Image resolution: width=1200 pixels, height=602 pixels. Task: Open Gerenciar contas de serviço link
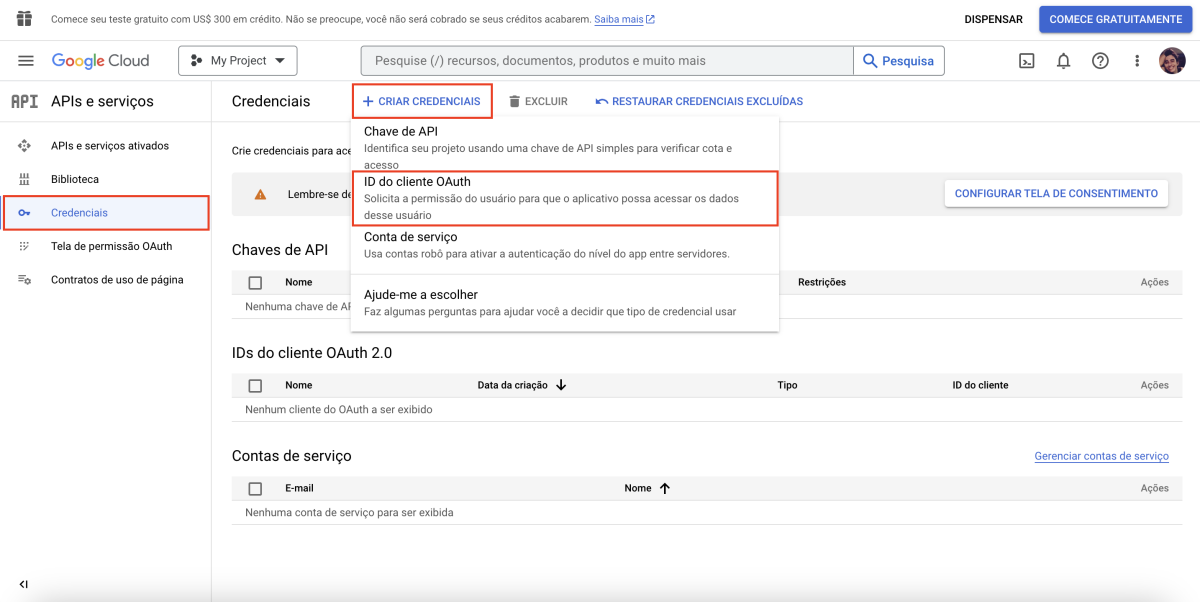[1101, 456]
